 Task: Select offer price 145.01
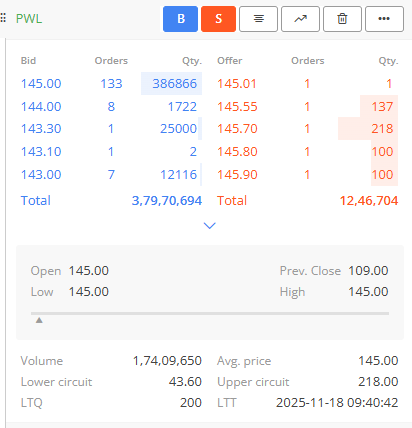(237, 84)
